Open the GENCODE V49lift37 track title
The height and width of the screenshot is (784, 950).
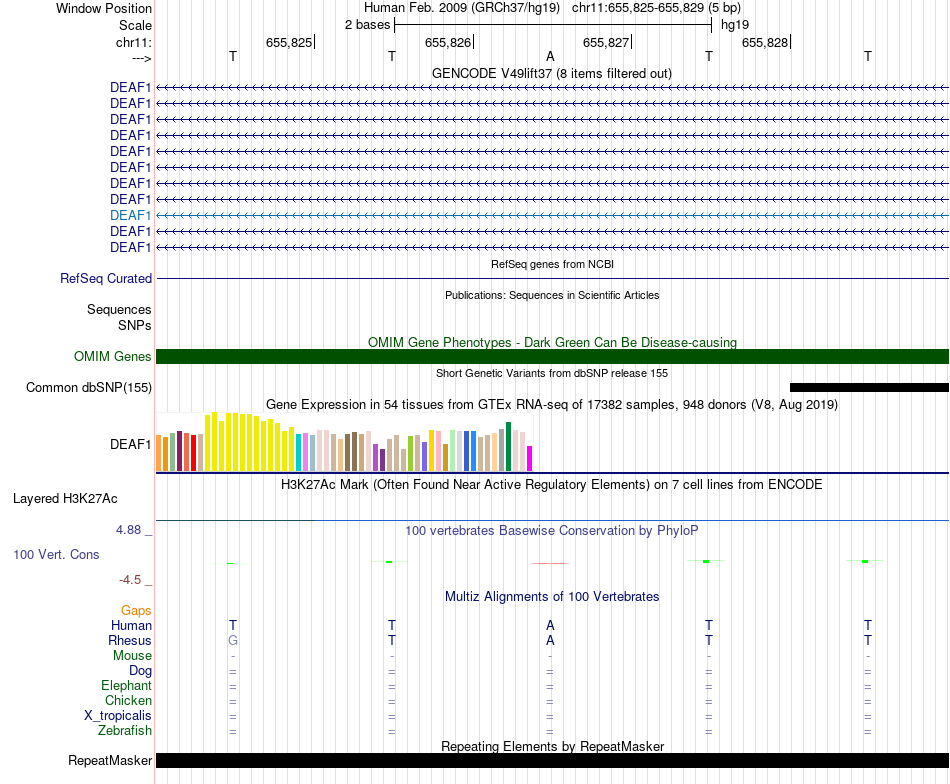click(x=551, y=73)
